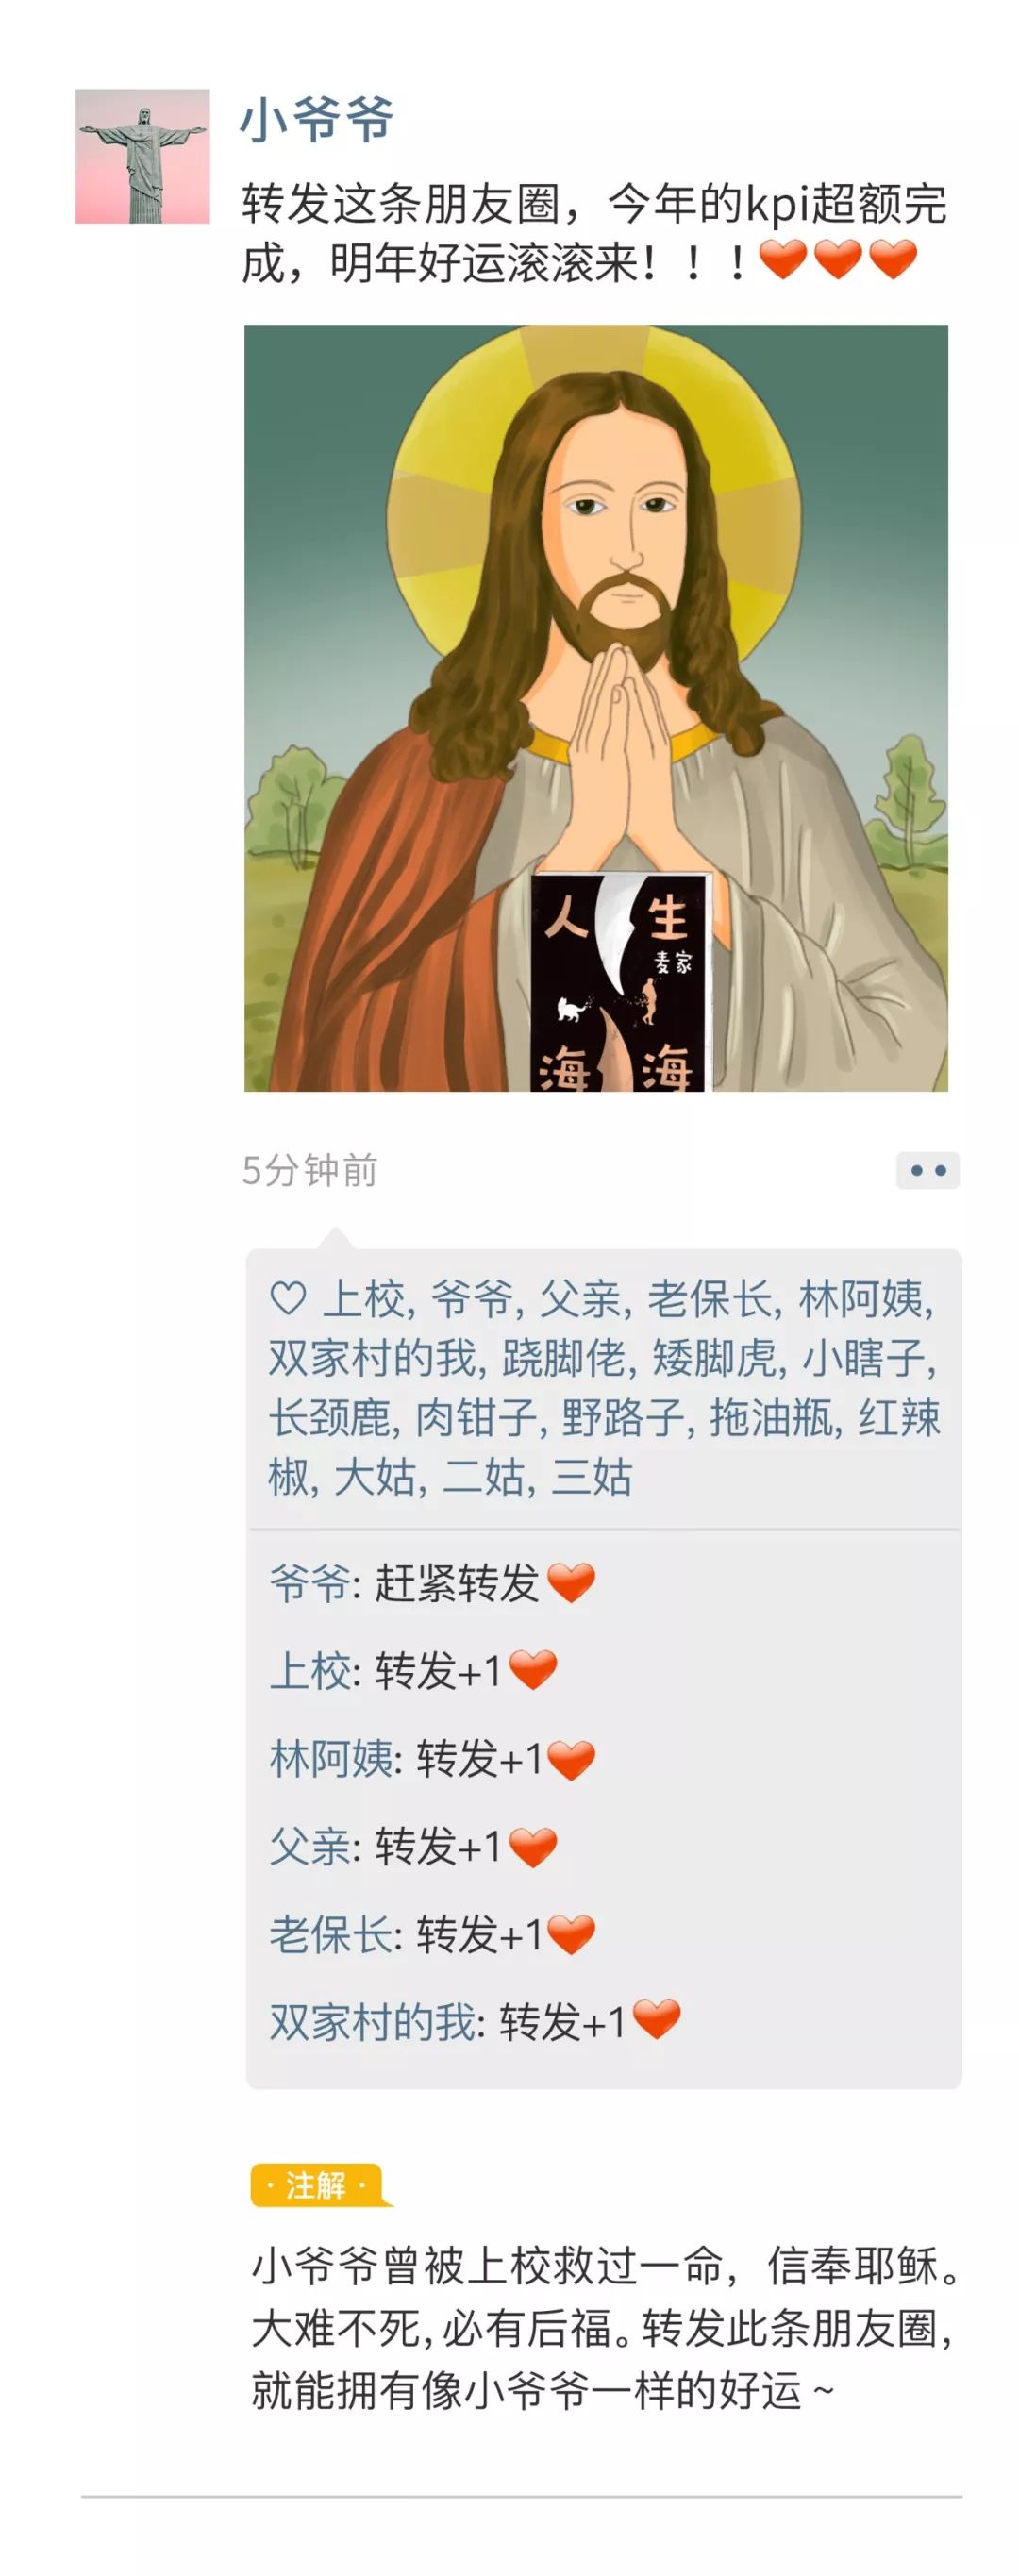
Task: Open the 小爷爷 username link
Action: click(317, 120)
